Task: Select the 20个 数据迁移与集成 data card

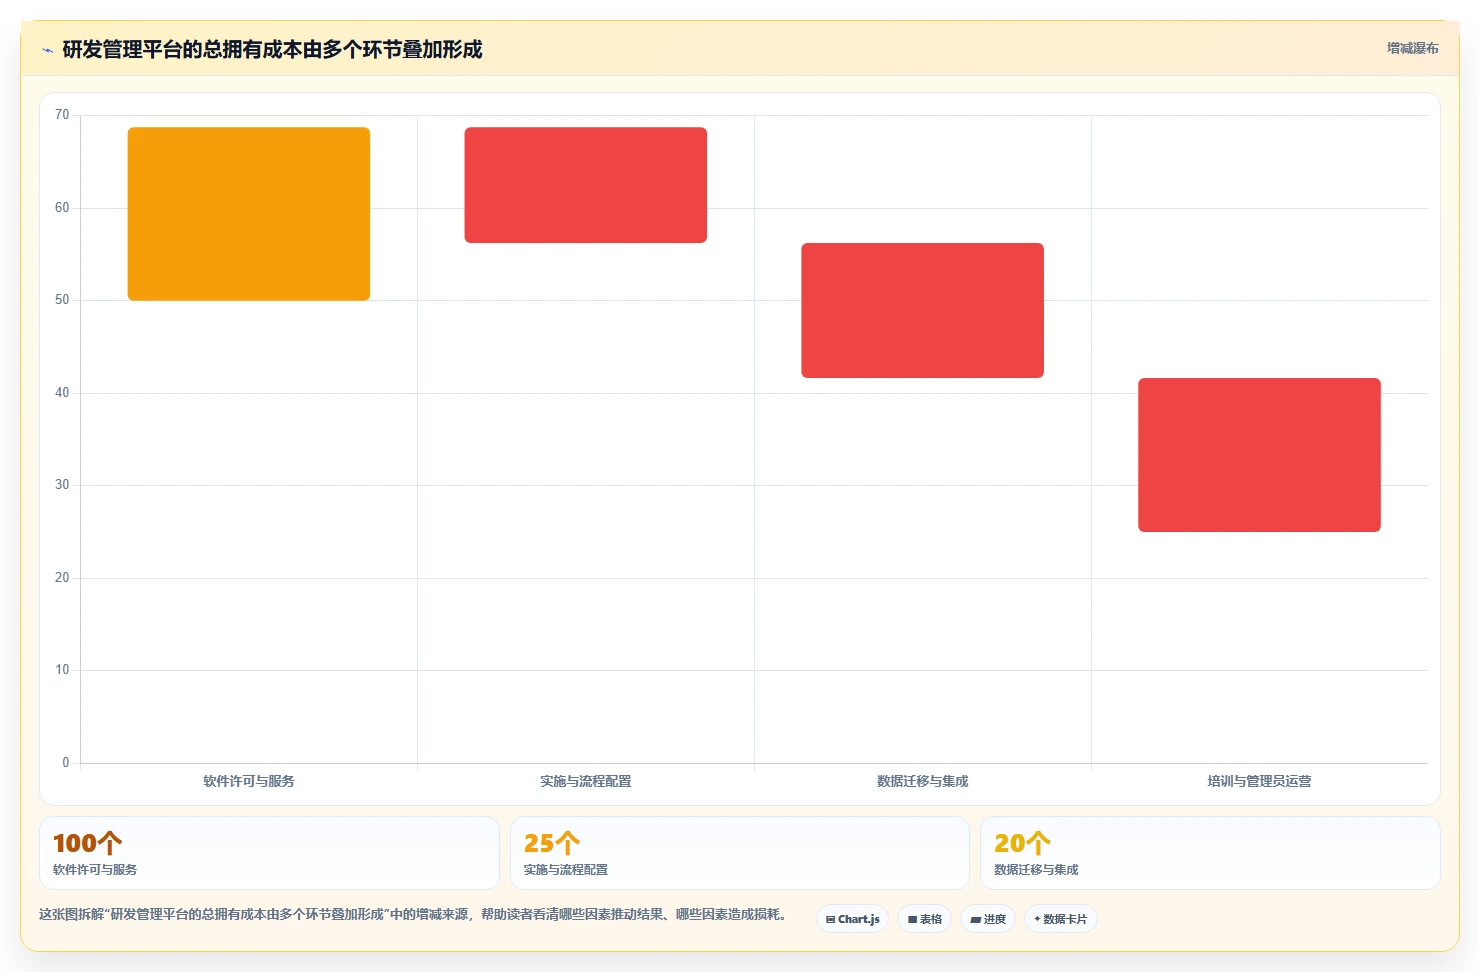Action: pos(1210,853)
